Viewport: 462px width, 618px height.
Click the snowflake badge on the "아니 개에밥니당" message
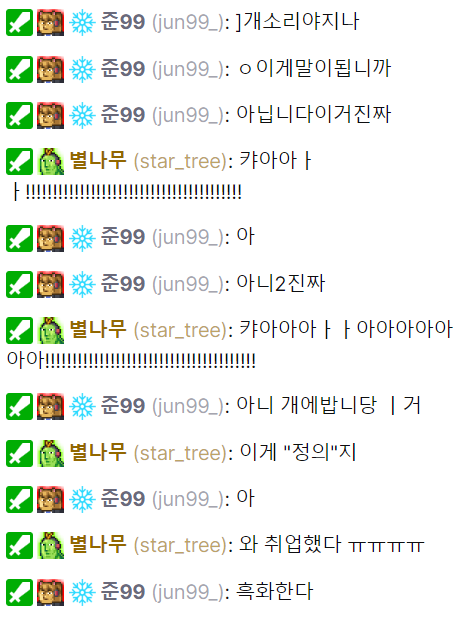tap(82, 406)
